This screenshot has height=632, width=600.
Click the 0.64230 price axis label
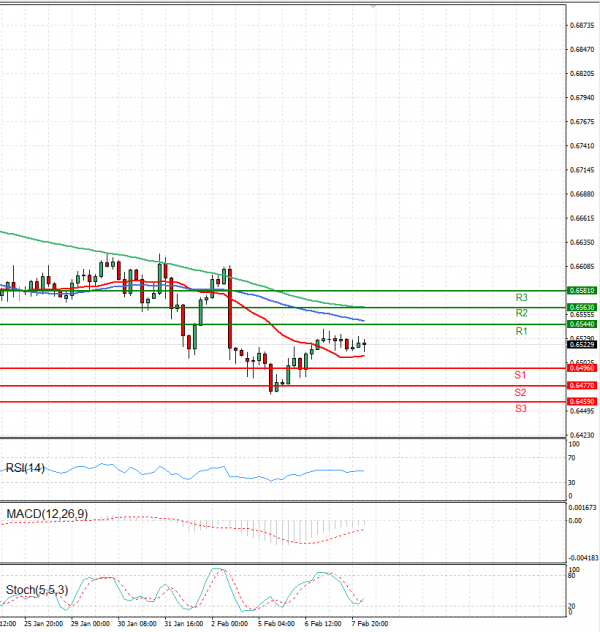582,435
